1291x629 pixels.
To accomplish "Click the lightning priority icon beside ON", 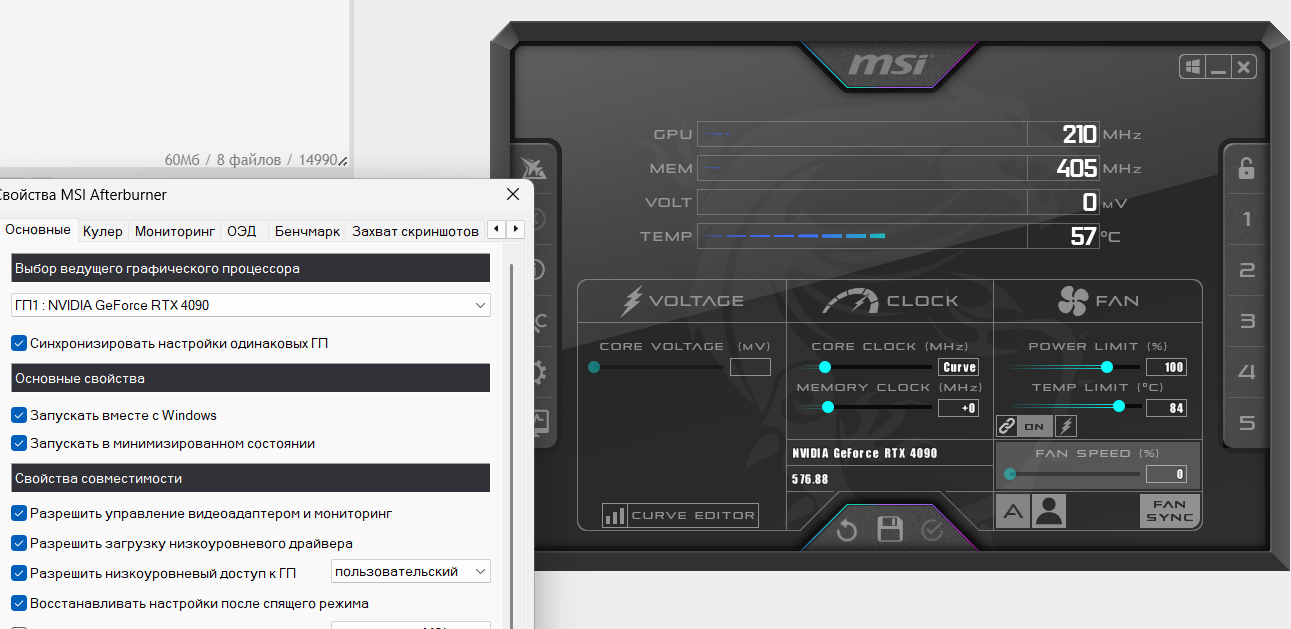I will [1066, 426].
